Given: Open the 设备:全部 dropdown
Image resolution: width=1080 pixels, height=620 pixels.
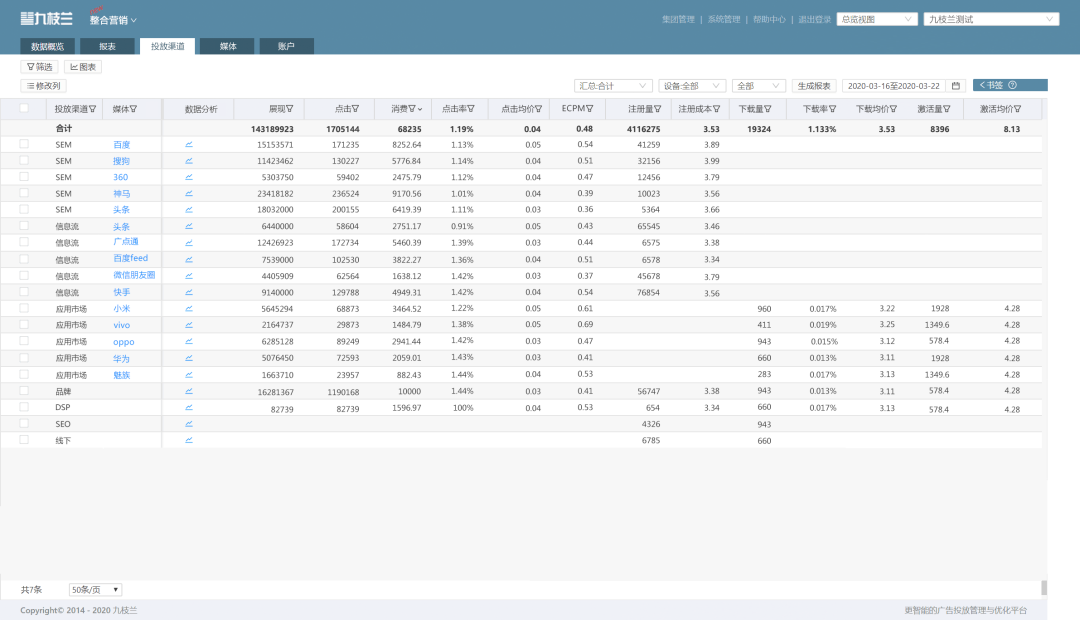Looking at the screenshot, I should [692, 86].
